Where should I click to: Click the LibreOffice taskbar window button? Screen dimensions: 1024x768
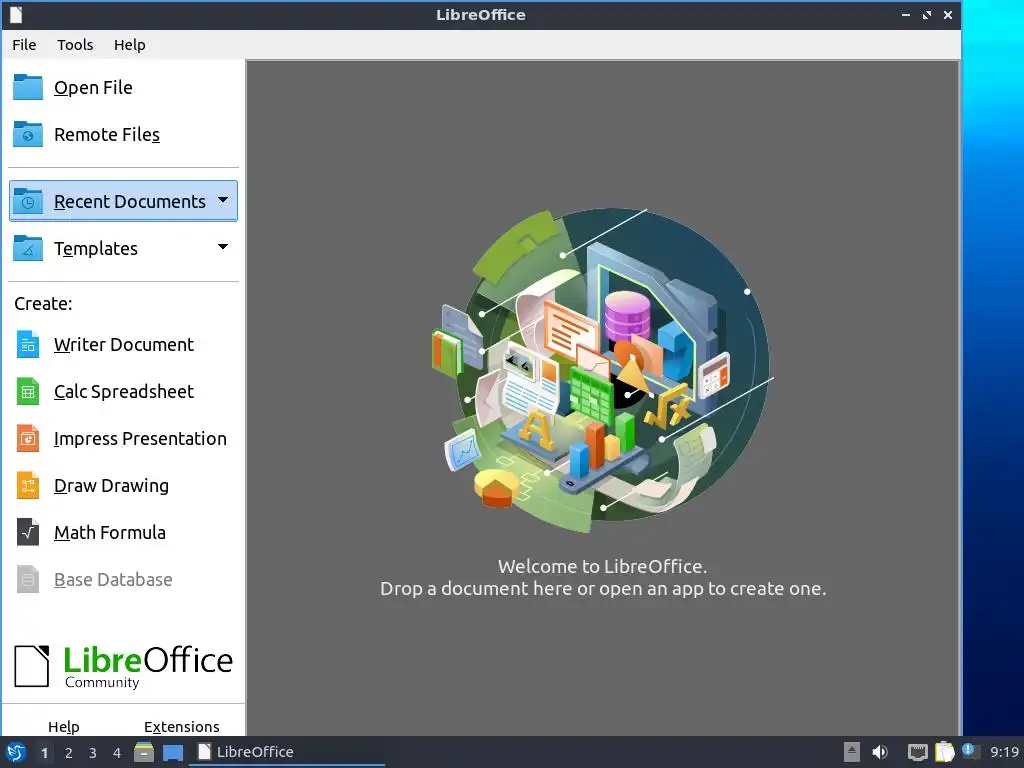pyautogui.click(x=287, y=752)
